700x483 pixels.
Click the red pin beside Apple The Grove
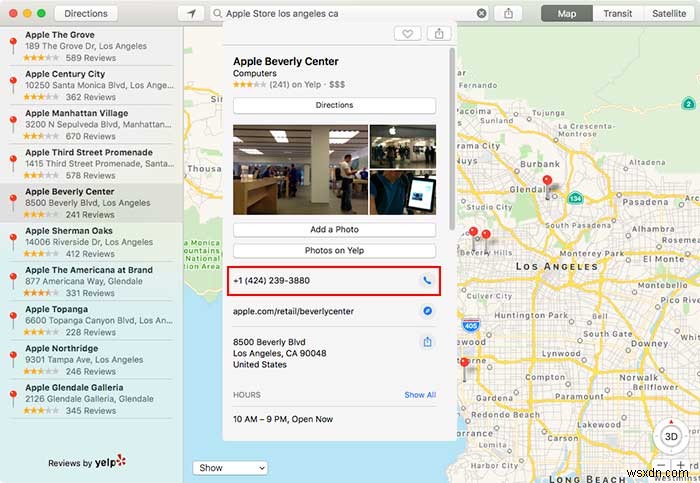13,45
